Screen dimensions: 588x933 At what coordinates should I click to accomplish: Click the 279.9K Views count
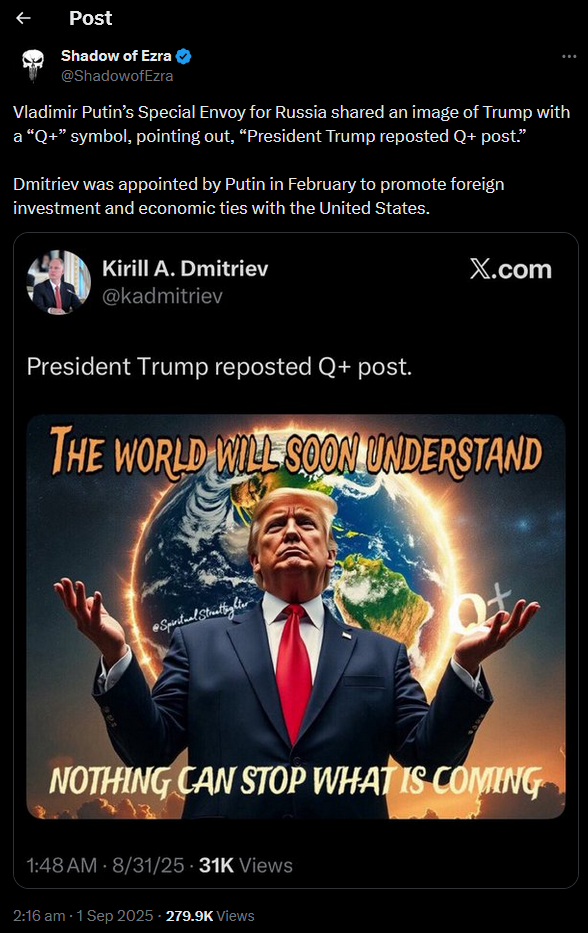[210, 916]
